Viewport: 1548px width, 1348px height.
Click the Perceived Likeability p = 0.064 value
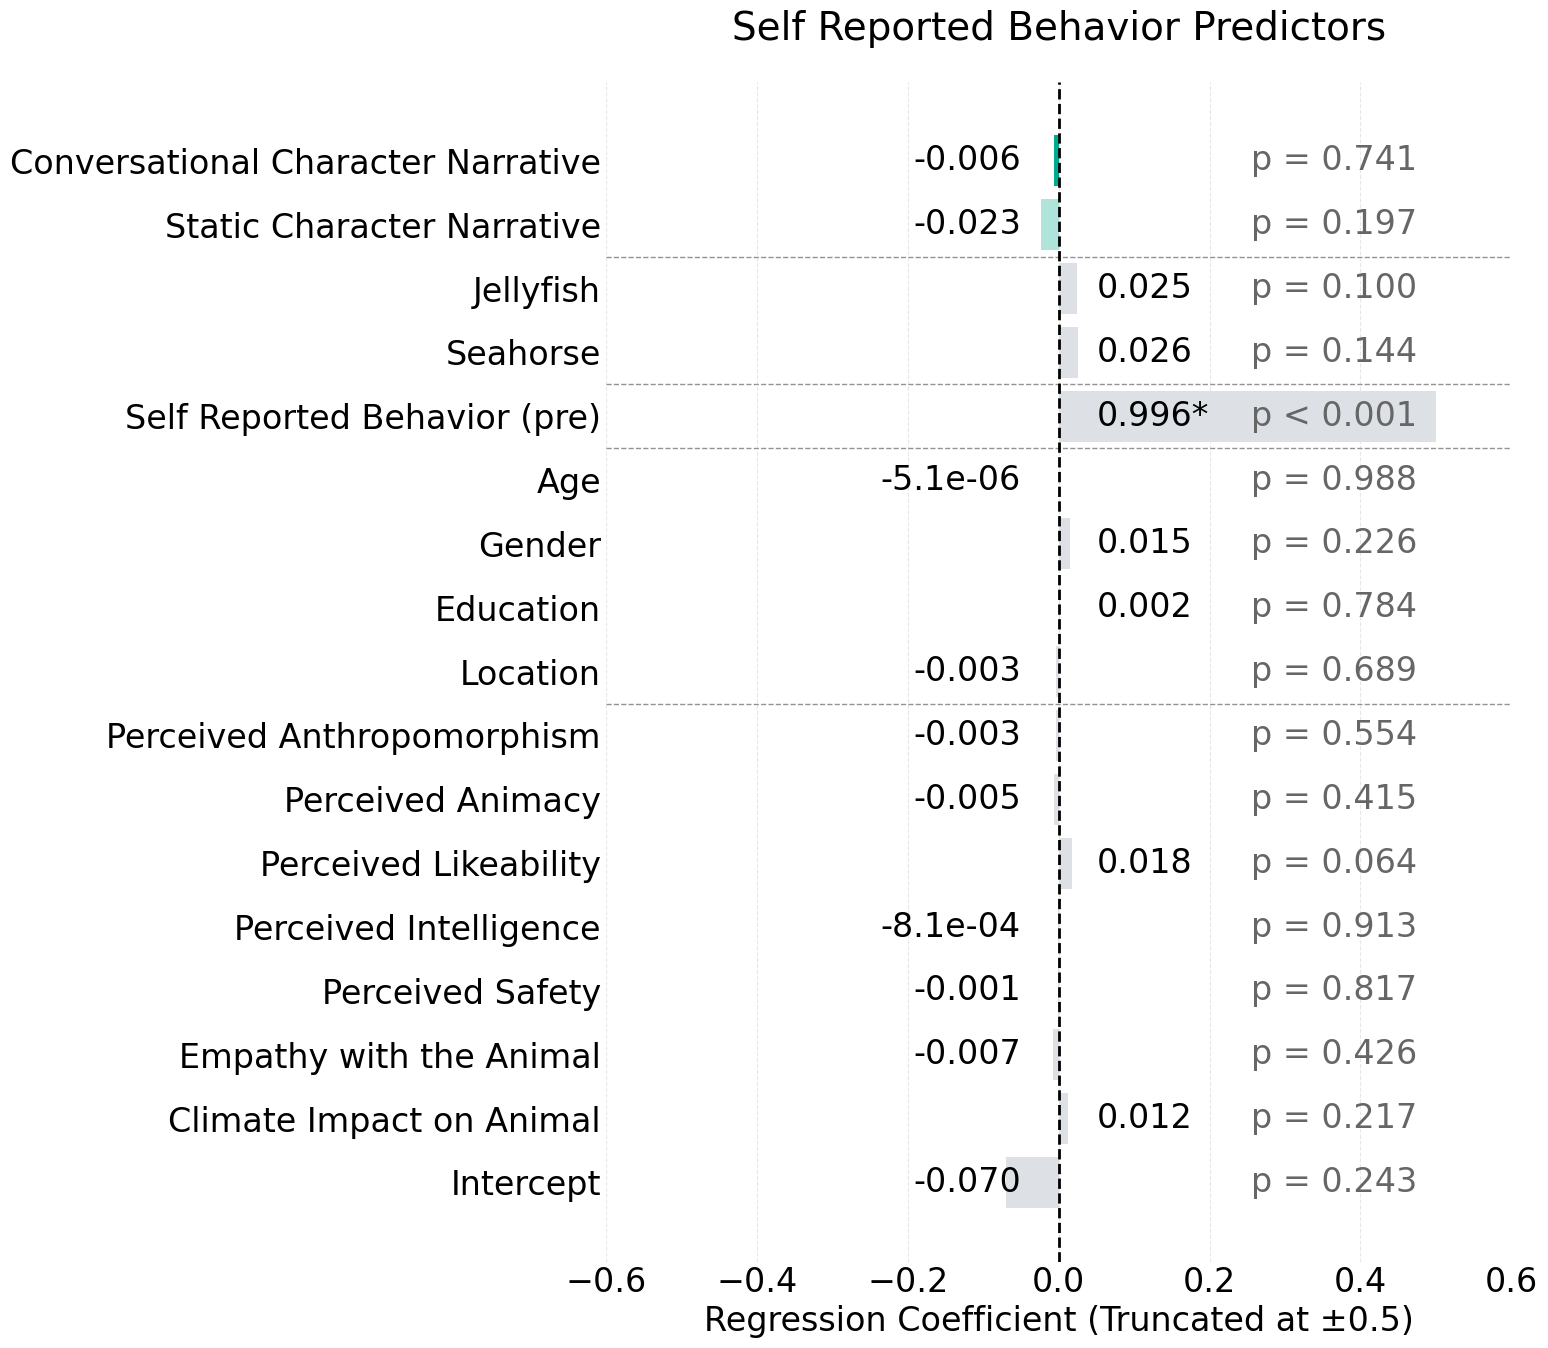(x=1333, y=862)
